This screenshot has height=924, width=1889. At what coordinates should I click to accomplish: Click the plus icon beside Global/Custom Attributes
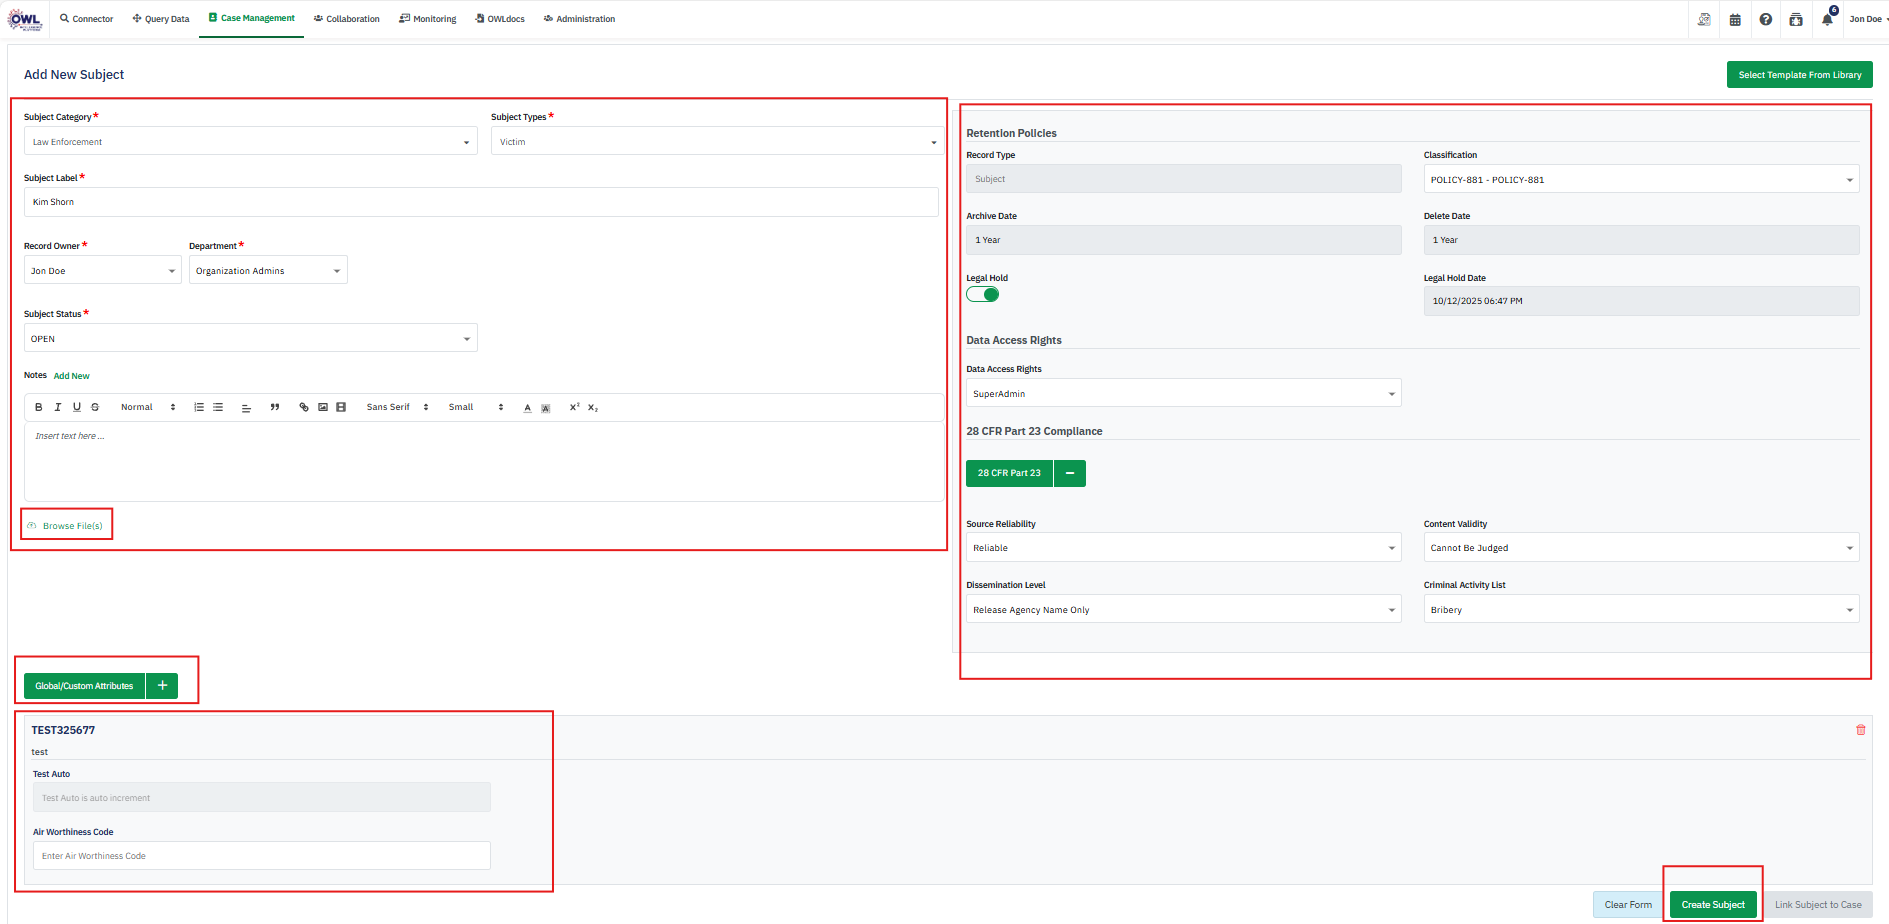click(162, 686)
